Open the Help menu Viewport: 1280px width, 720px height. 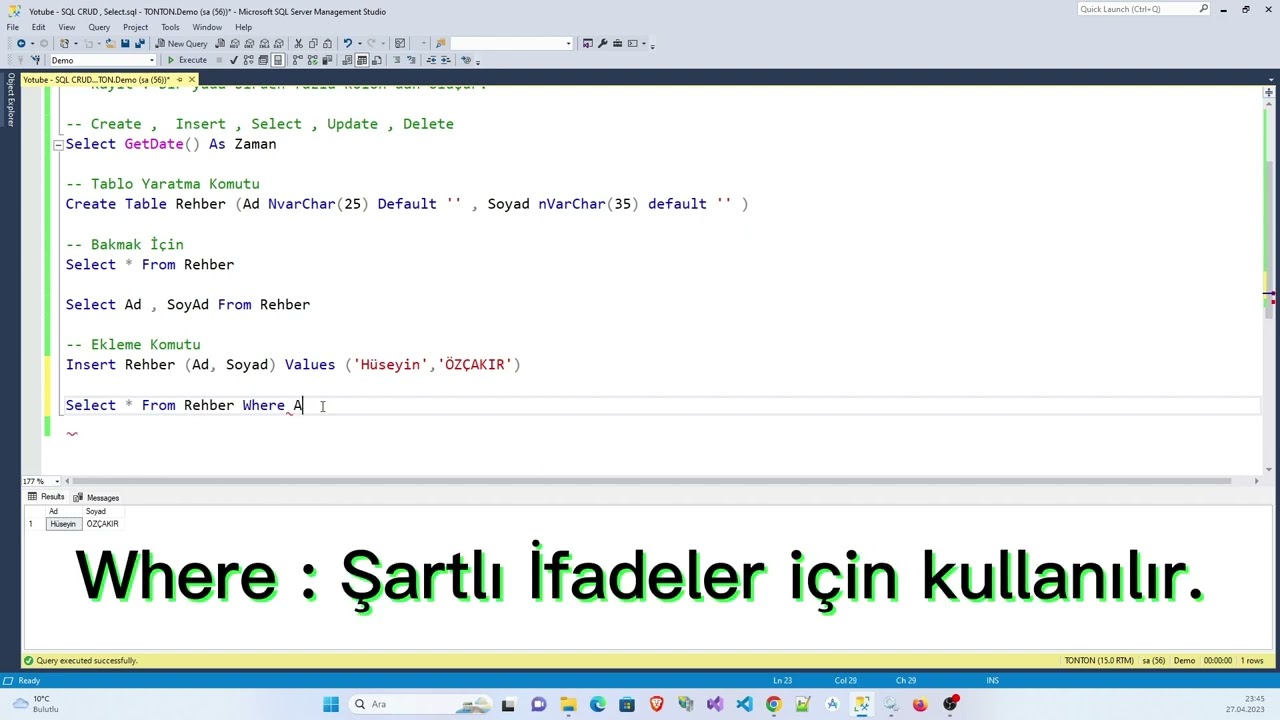(x=243, y=27)
